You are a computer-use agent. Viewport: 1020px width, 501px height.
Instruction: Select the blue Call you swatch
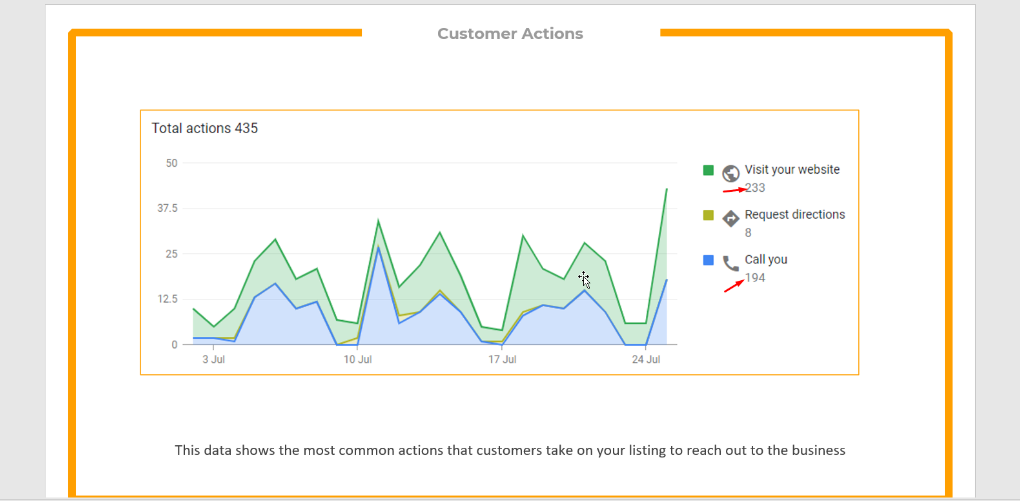click(x=708, y=260)
